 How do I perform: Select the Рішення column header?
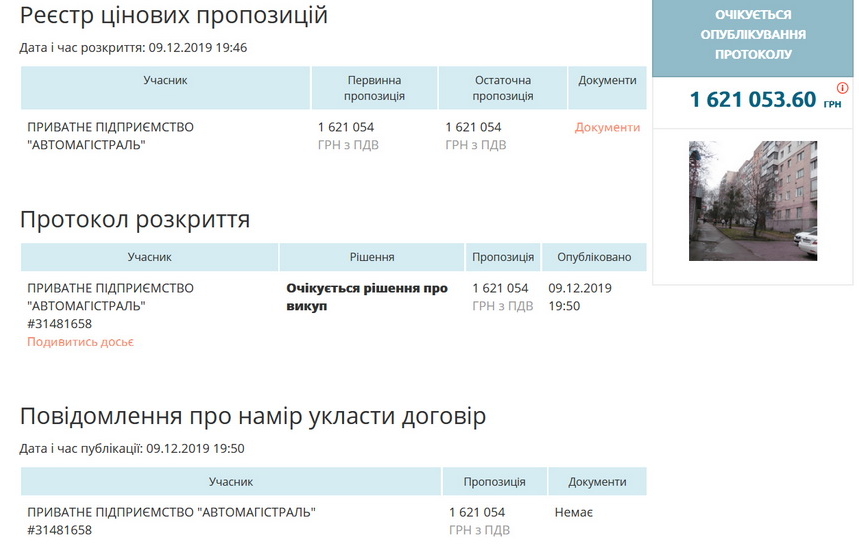tap(371, 257)
